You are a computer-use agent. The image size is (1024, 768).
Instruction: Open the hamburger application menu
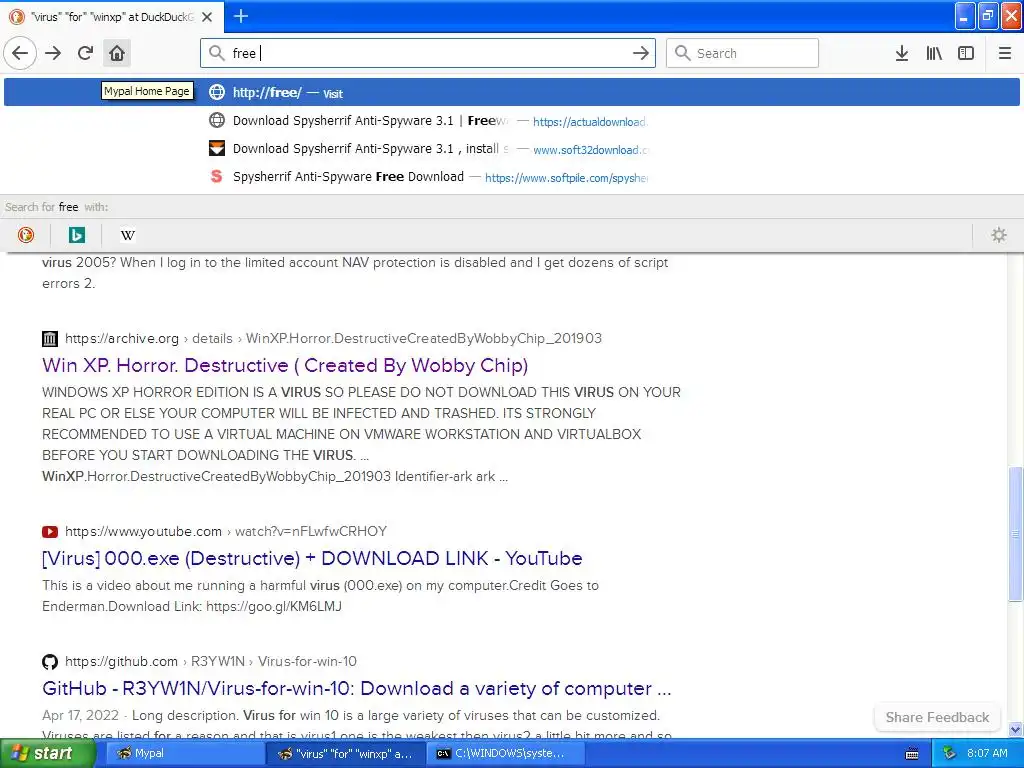tap(1004, 53)
